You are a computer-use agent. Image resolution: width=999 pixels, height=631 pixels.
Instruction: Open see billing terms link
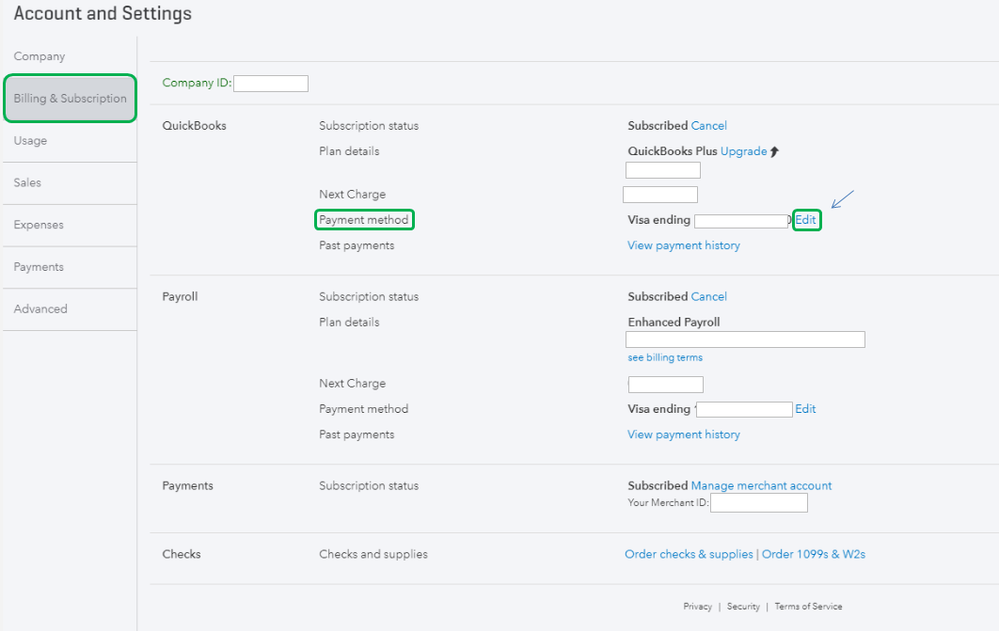pyautogui.click(x=665, y=358)
